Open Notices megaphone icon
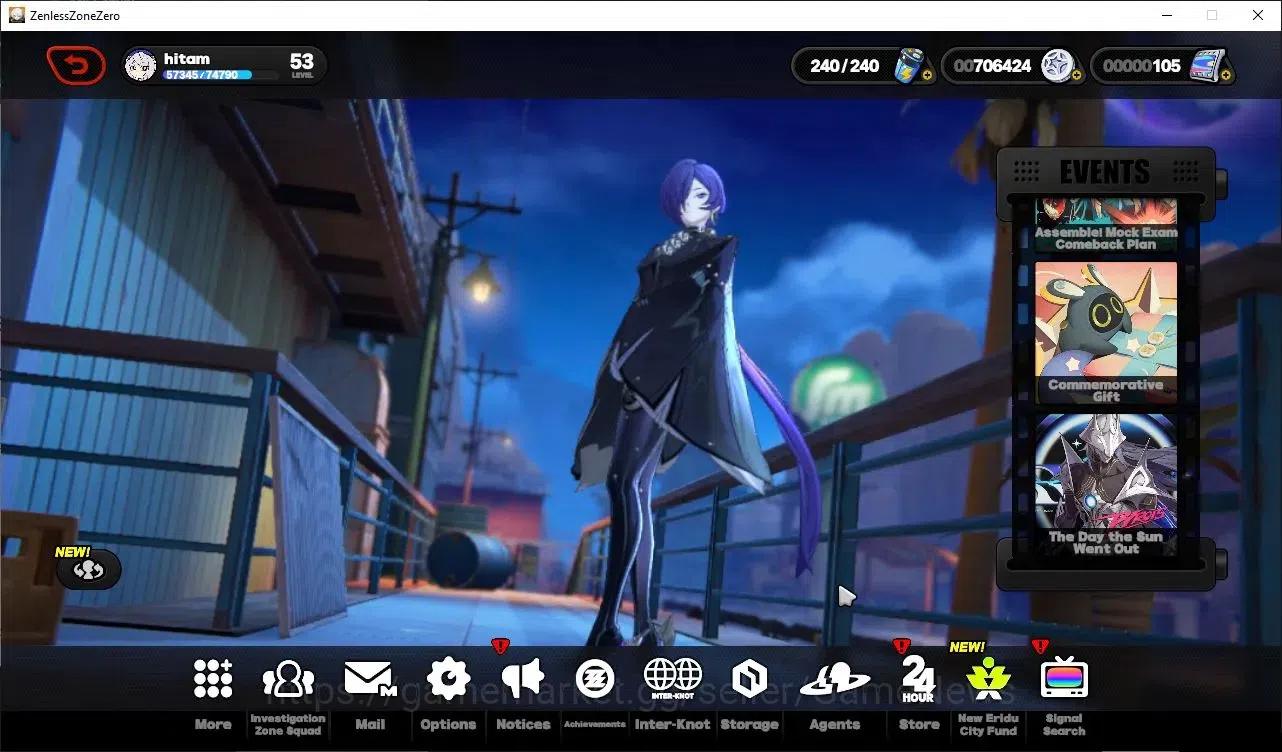 (x=522, y=679)
